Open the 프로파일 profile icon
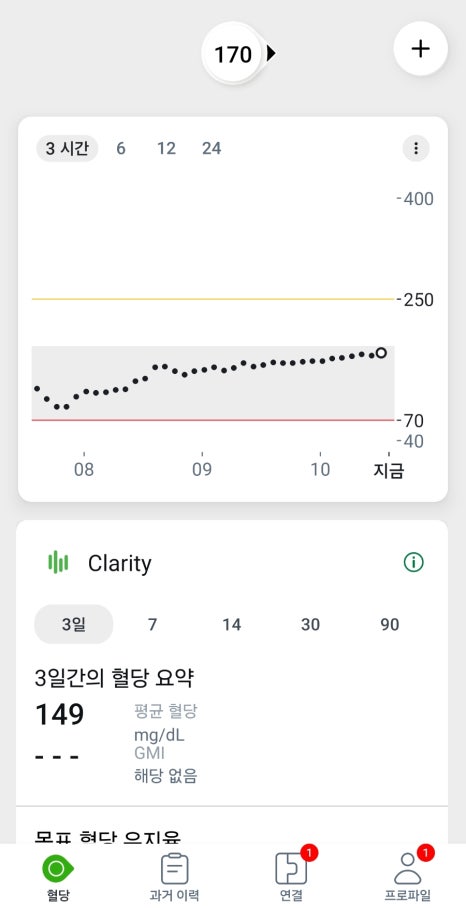This screenshot has height=908, width=466. pyautogui.click(x=408, y=869)
